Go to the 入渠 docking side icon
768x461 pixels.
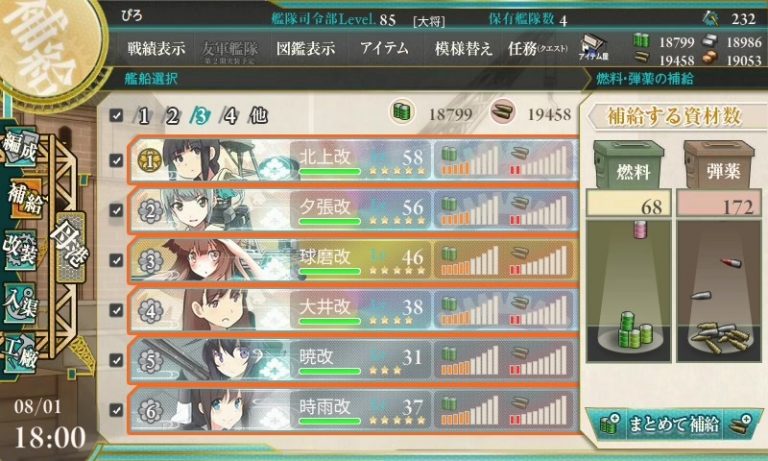[21, 303]
